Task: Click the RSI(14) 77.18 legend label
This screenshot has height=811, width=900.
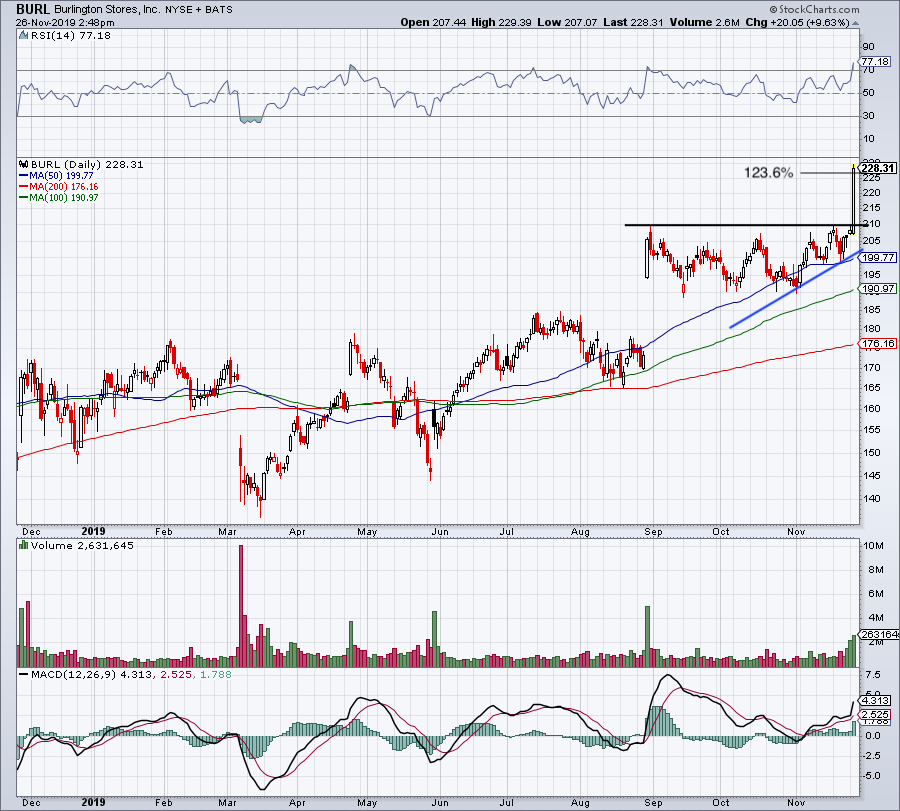Action: (70, 36)
